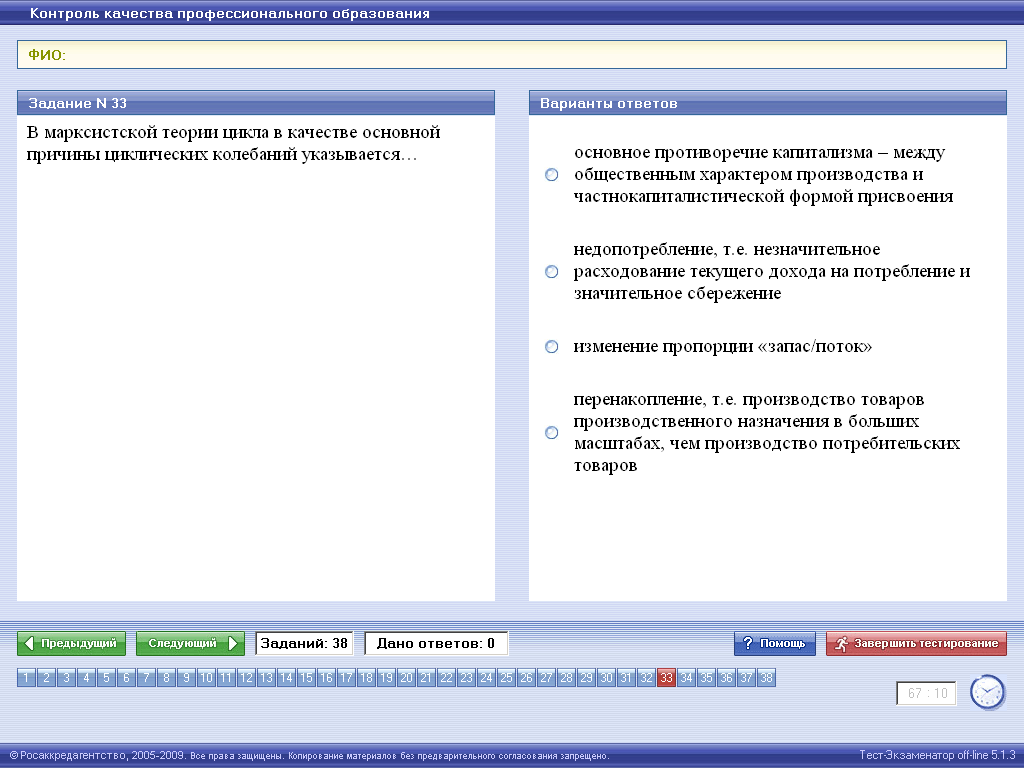Image resolution: width=1024 pixels, height=768 pixels.
Task: Jump to question 5
Action: pos(106,678)
